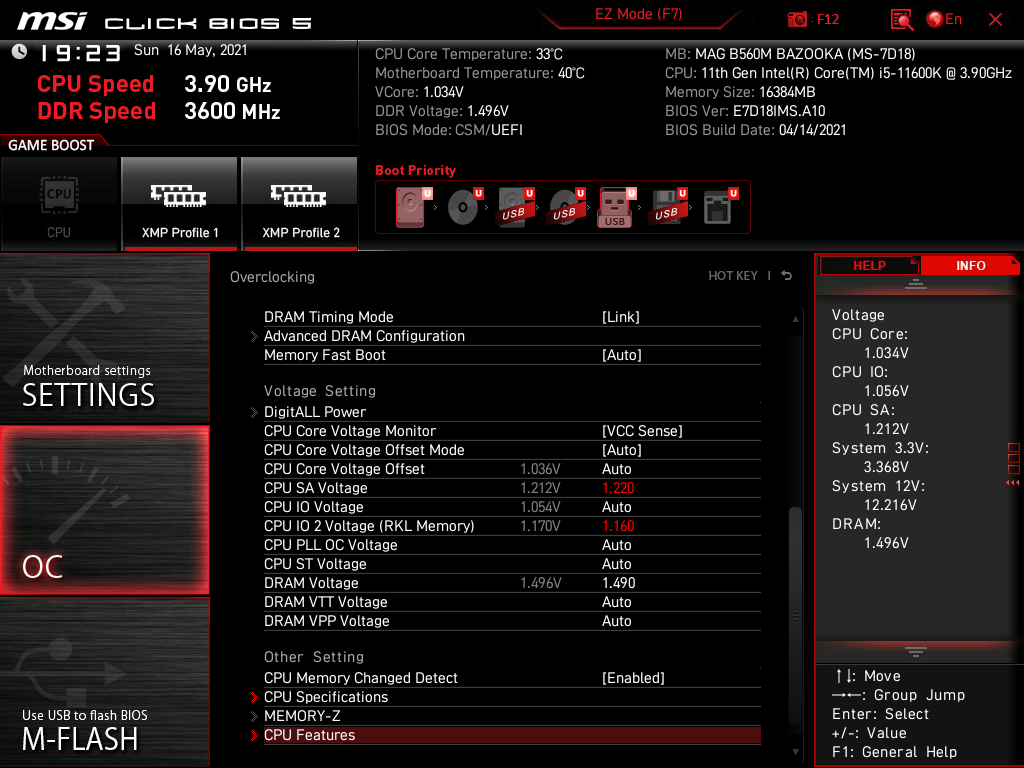Select the network boot device icon
1024x768 pixels.
click(x=717, y=207)
